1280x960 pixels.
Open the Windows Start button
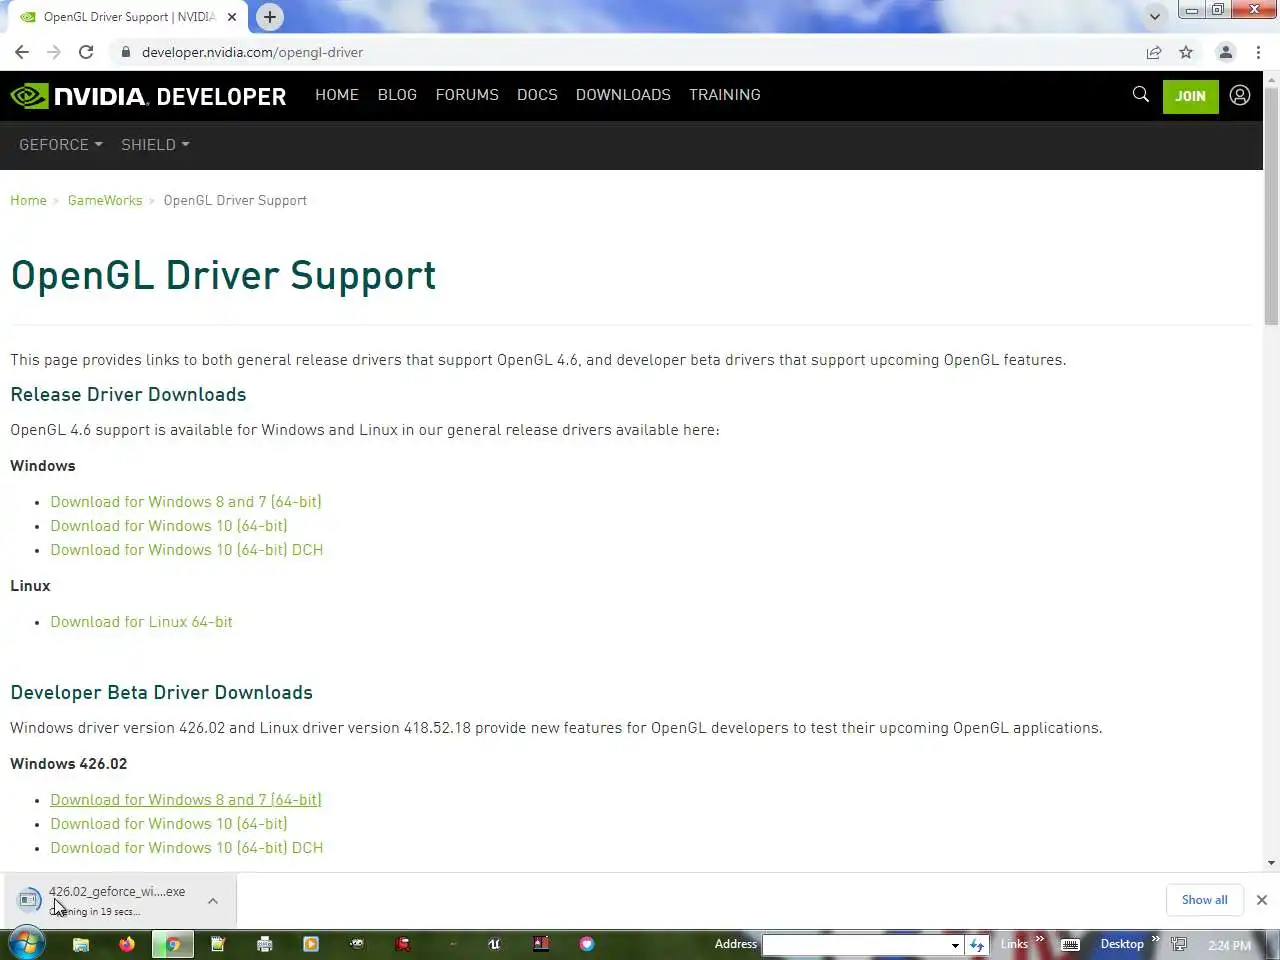point(26,943)
